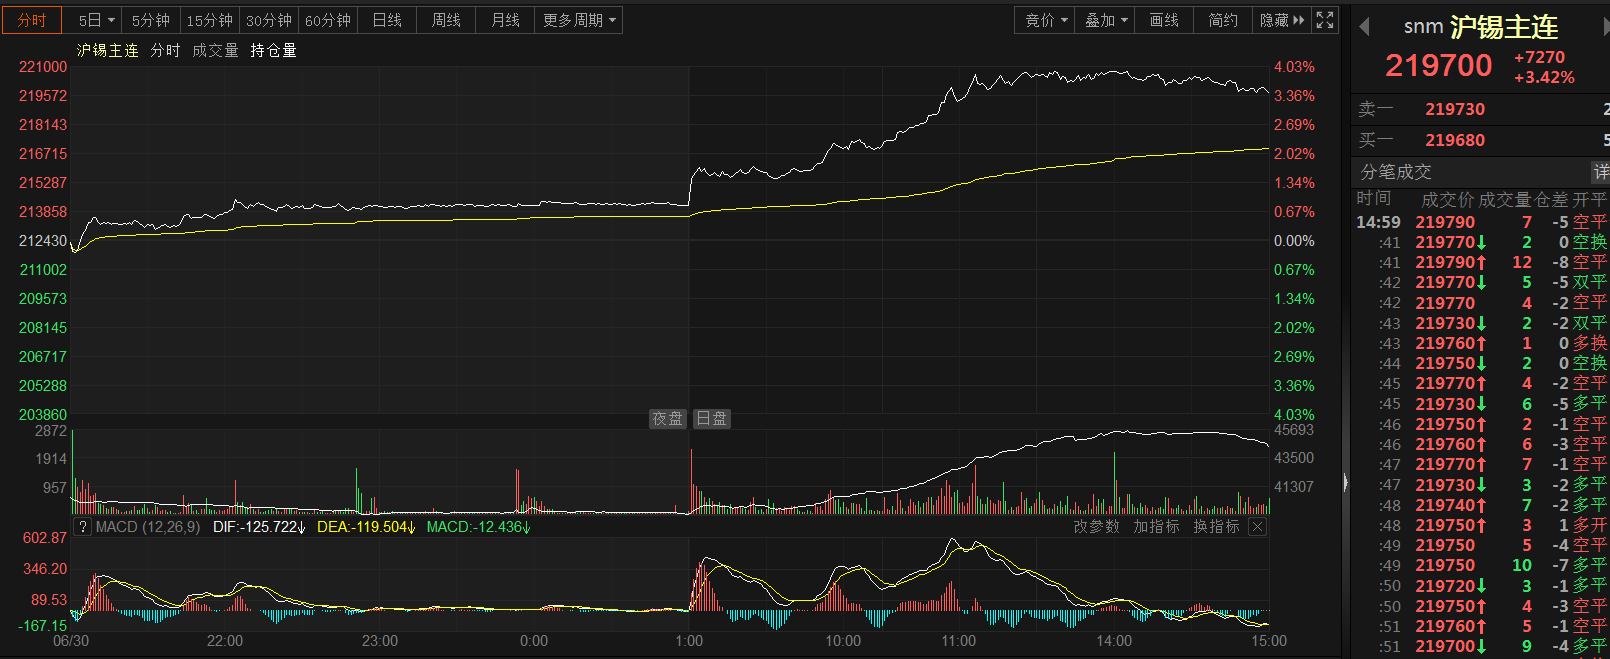The height and width of the screenshot is (659, 1610).
Task: Click the MACD help question mark icon
Action: (x=83, y=527)
